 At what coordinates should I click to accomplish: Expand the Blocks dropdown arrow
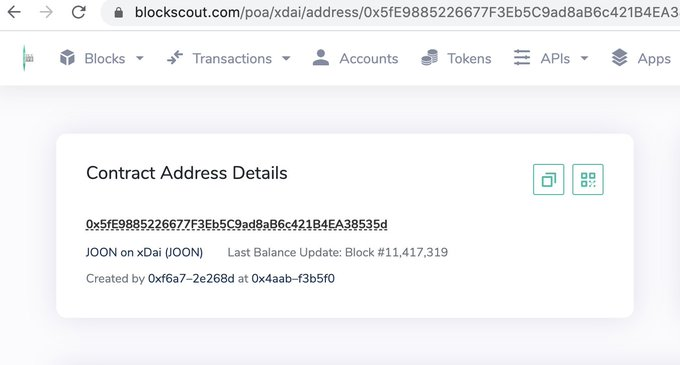[140, 58]
